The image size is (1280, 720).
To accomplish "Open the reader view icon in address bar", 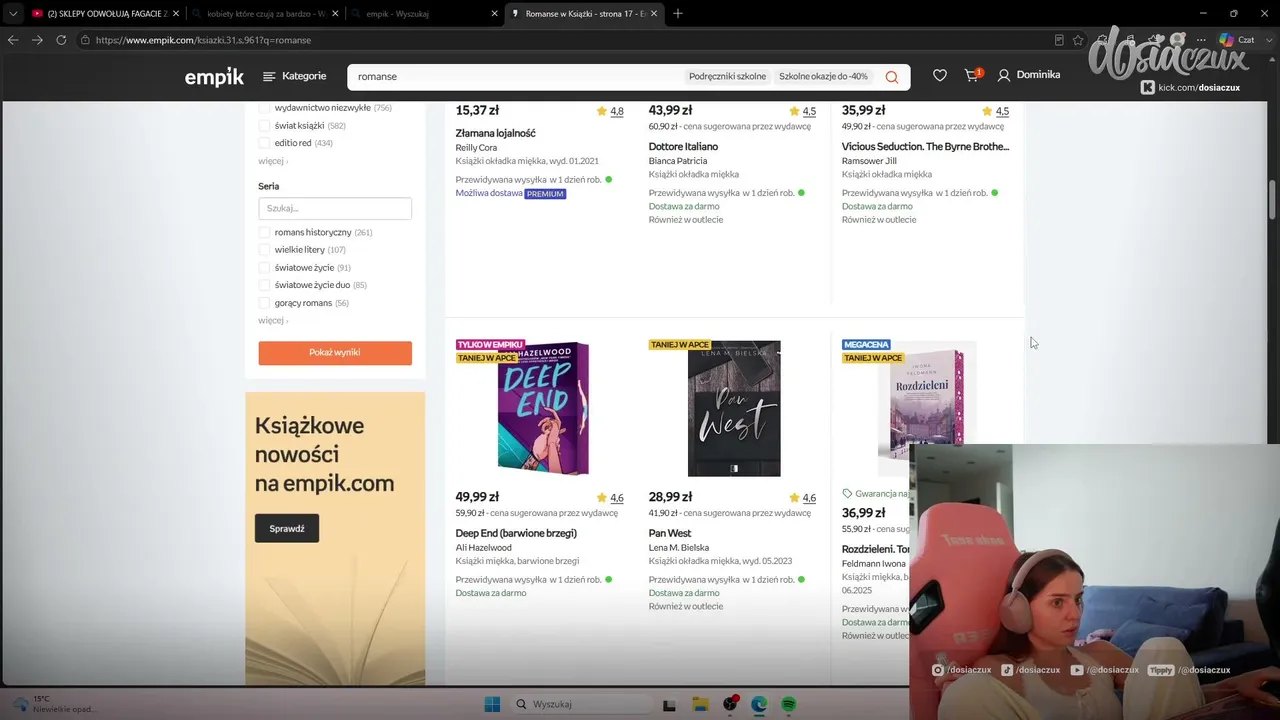I will point(1059,40).
